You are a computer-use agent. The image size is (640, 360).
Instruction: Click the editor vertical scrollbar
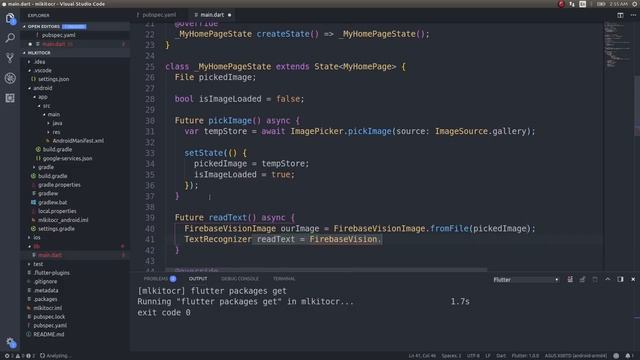click(x=637, y=106)
